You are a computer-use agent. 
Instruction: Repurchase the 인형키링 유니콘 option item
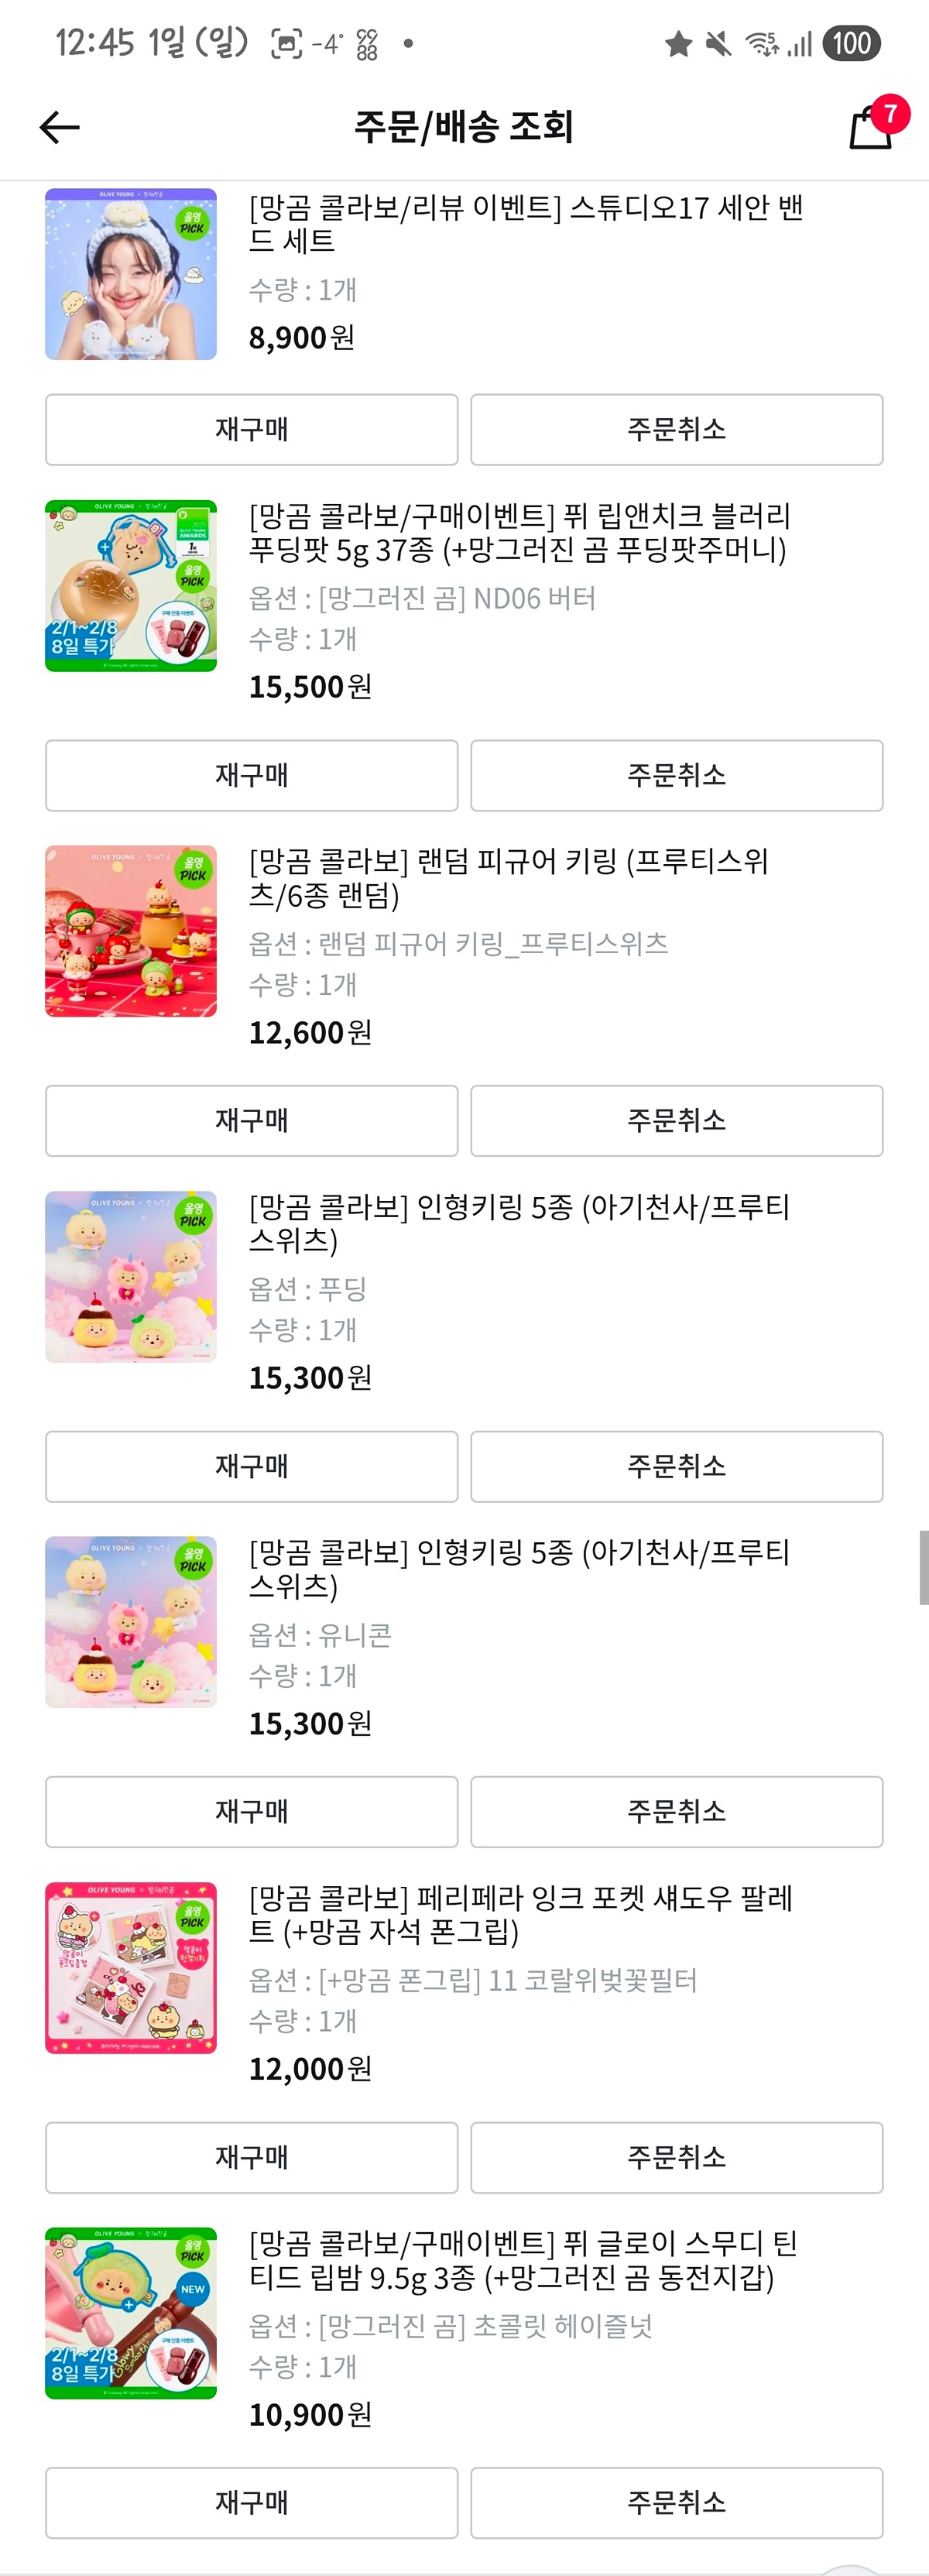pyautogui.click(x=252, y=1812)
